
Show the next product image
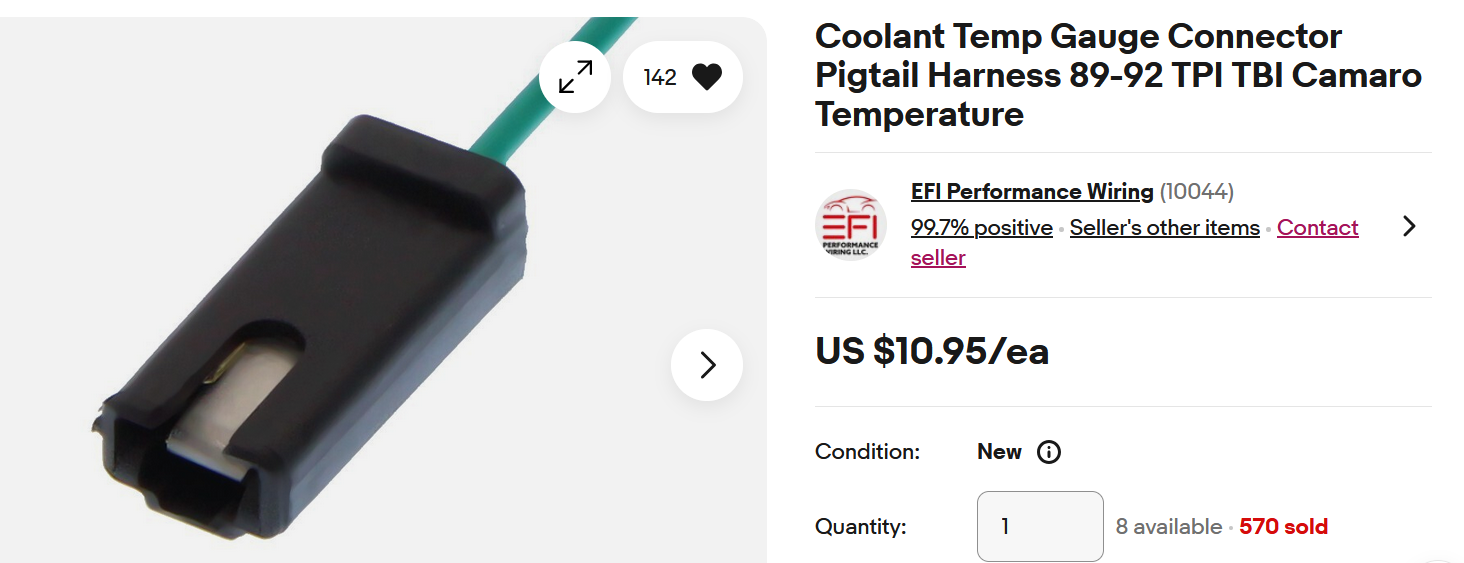point(707,365)
